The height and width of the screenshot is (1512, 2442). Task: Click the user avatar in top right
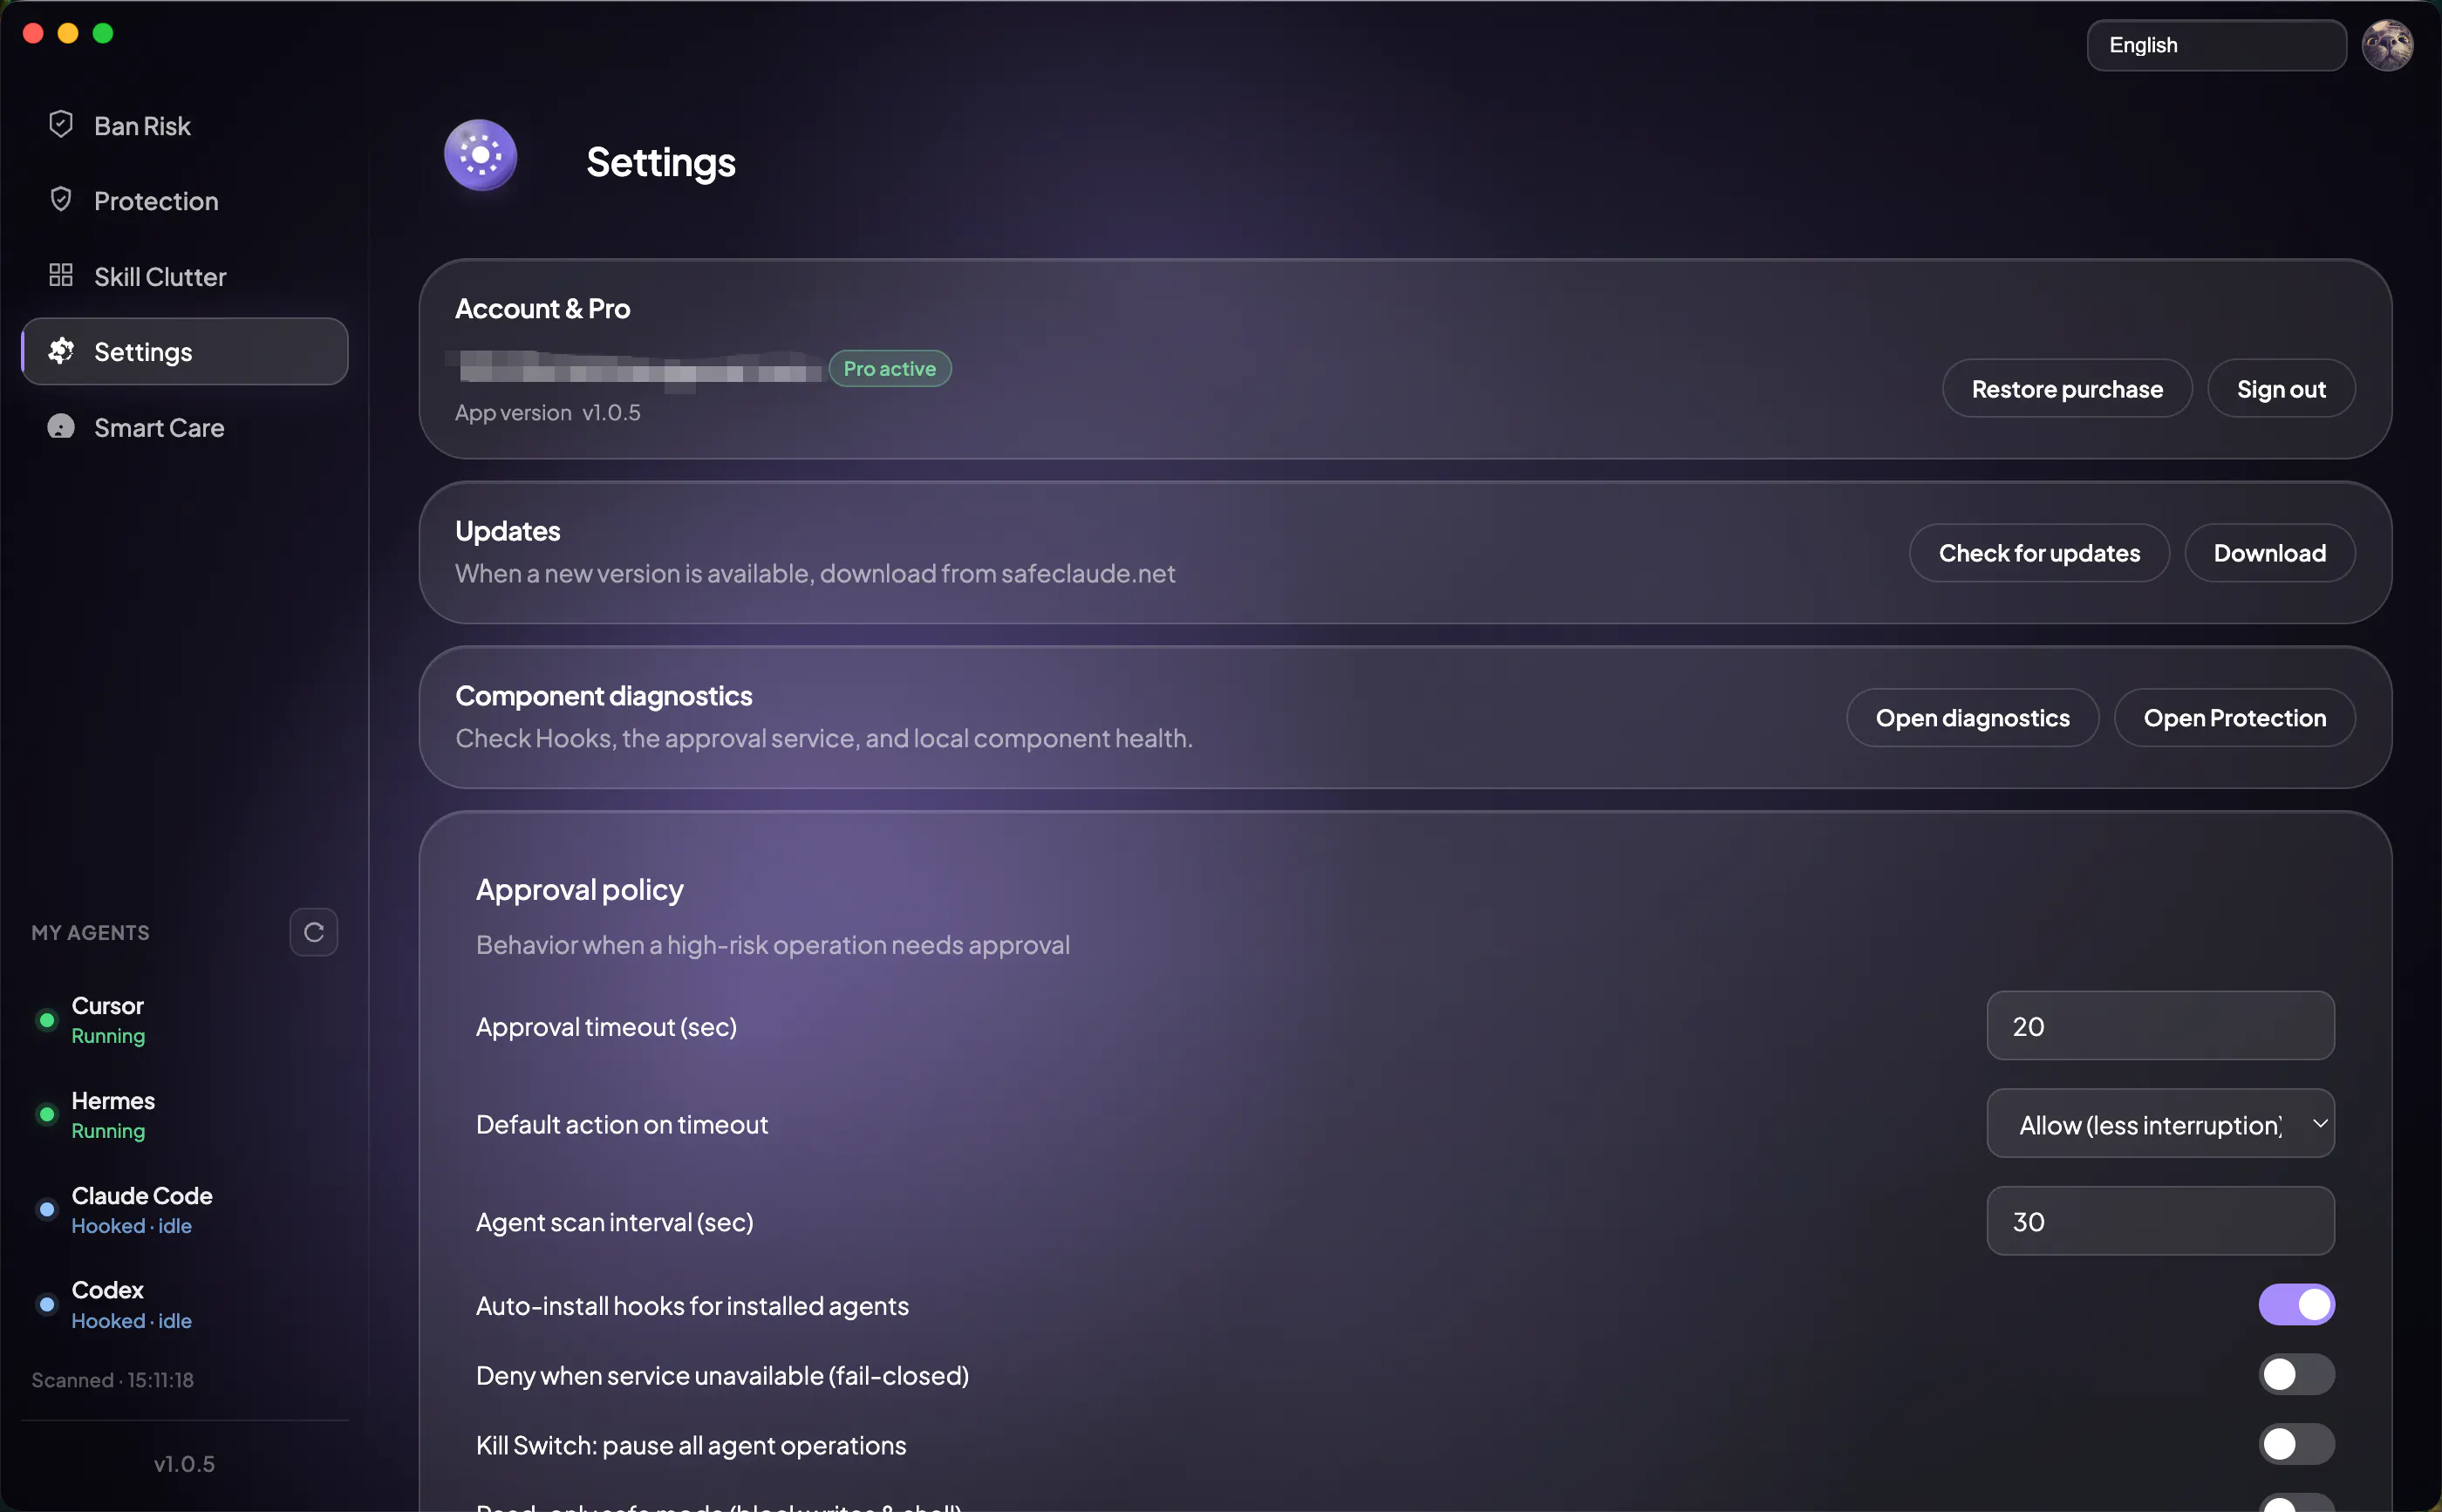click(x=2387, y=45)
